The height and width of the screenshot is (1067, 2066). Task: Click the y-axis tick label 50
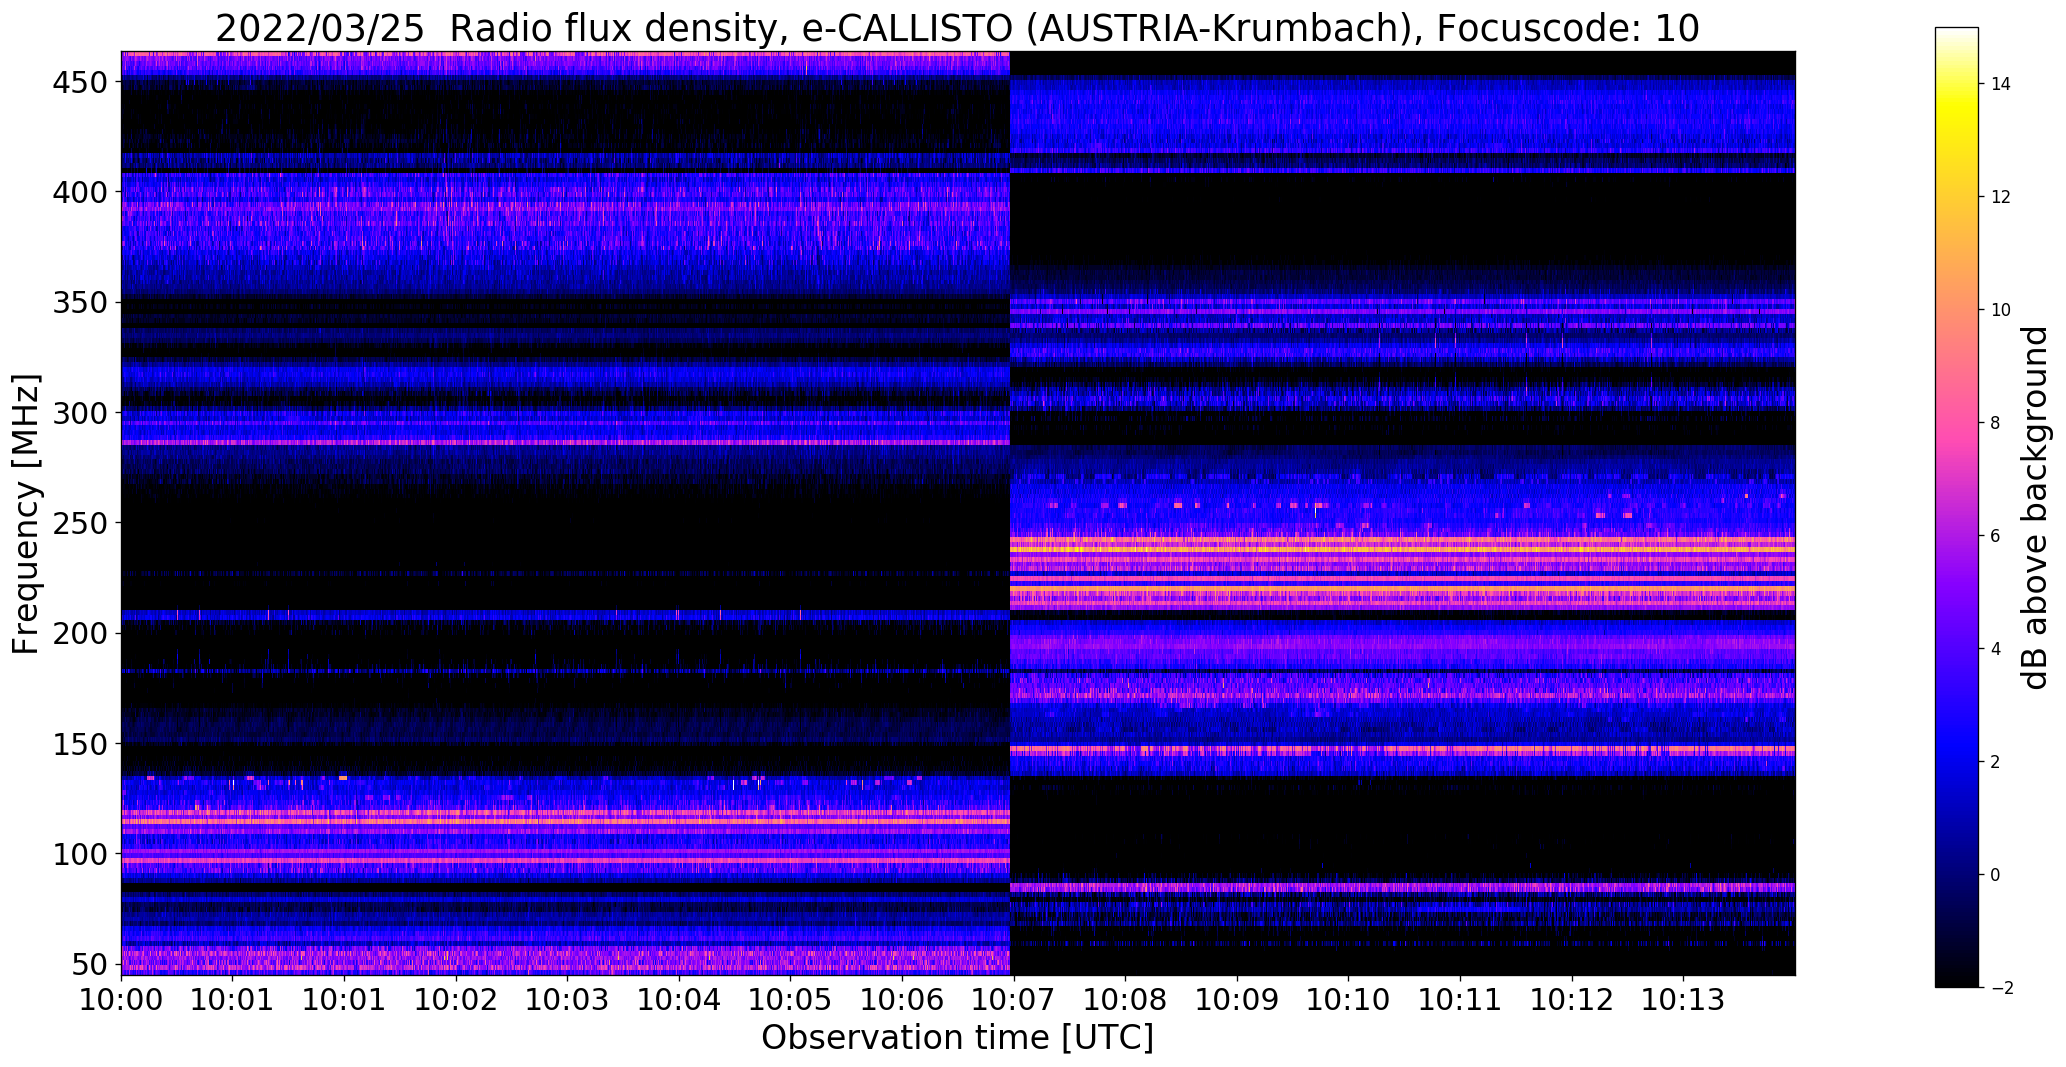(88, 964)
